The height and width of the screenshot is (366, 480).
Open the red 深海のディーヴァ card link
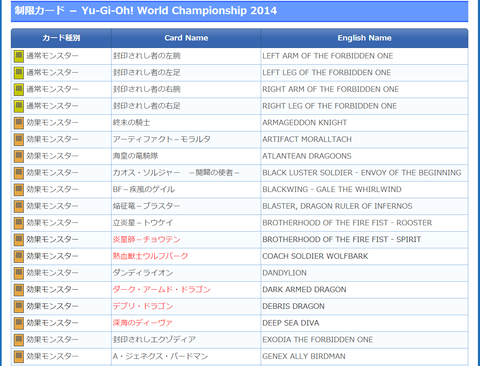(142, 323)
